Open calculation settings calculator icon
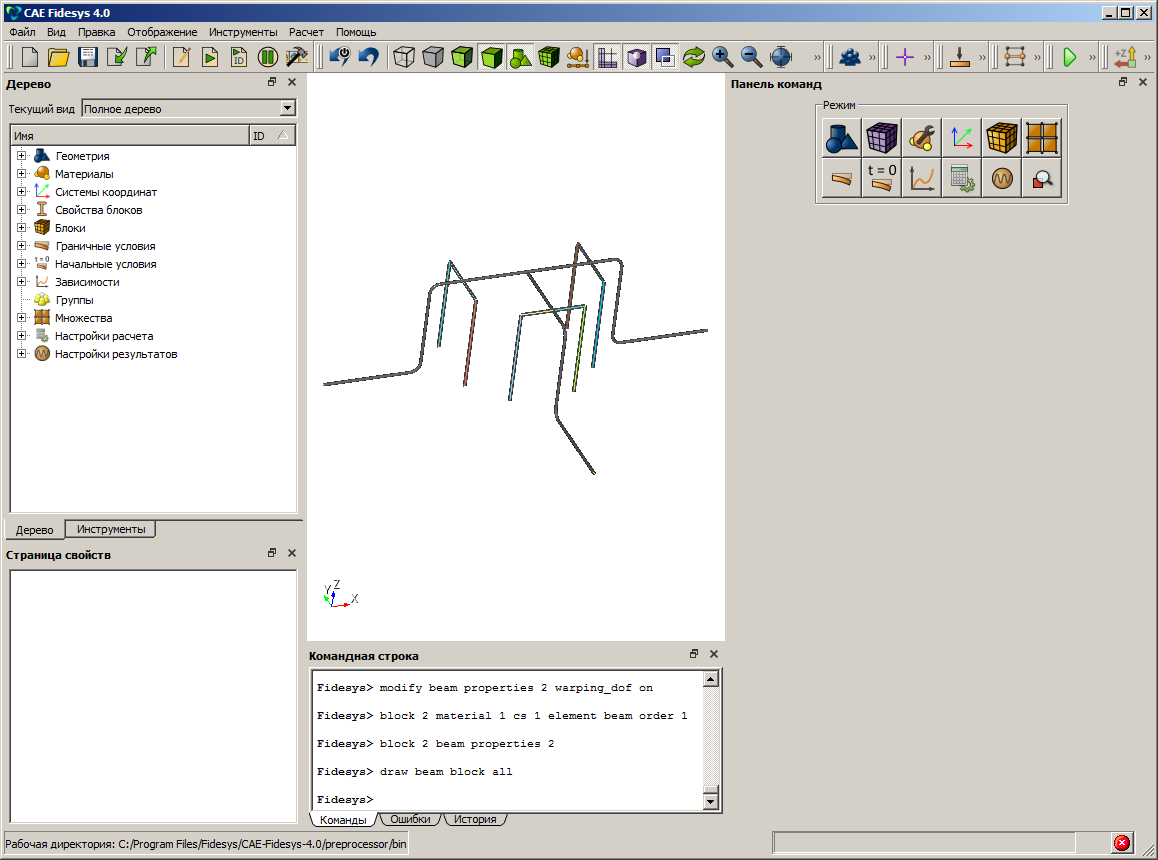 point(962,177)
